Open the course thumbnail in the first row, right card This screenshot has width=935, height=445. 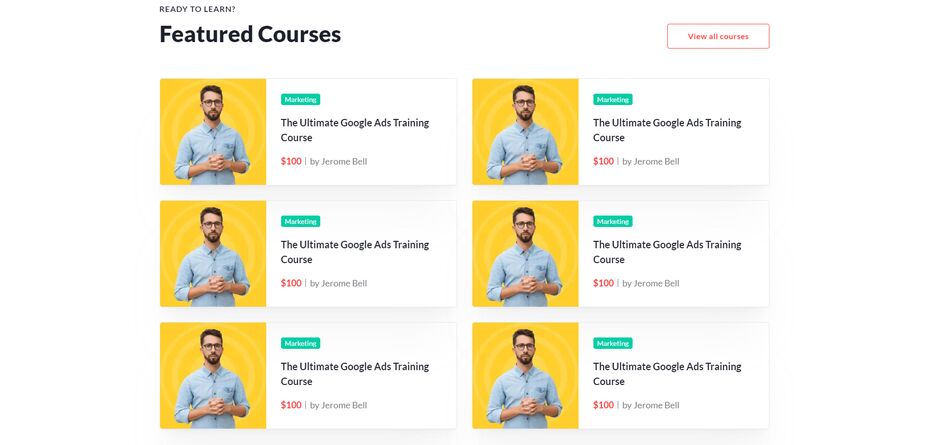point(525,132)
